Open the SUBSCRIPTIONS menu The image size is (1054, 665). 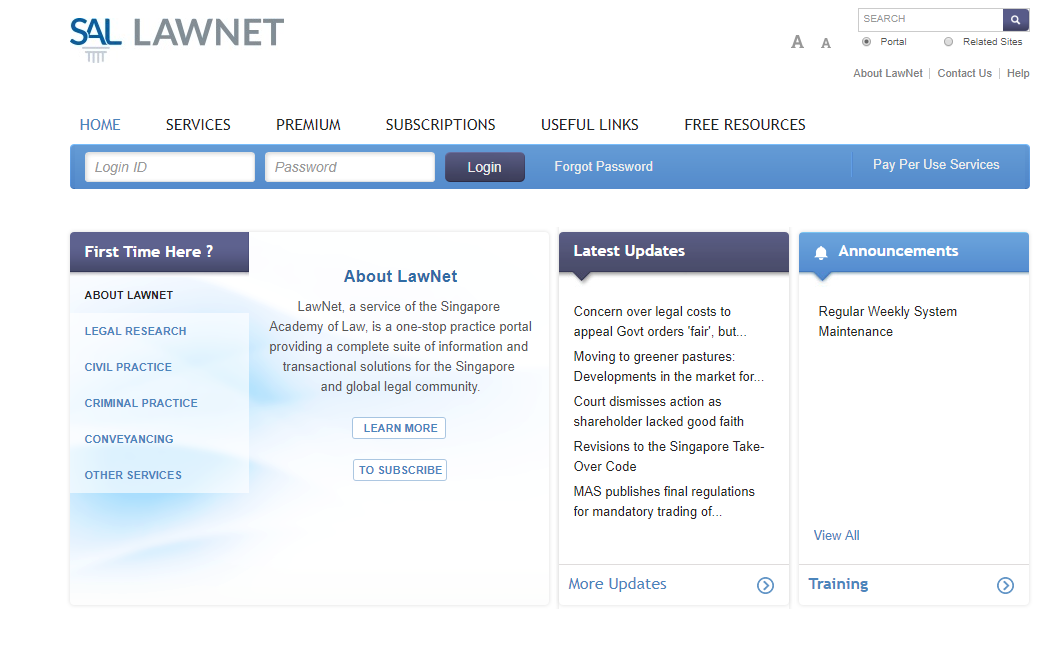440,125
